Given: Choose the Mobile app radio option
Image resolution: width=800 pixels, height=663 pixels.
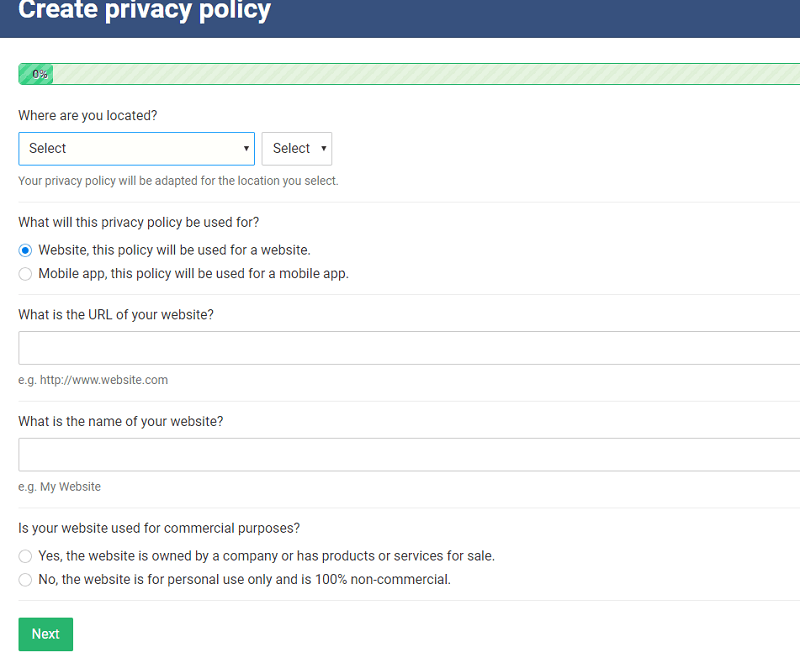Looking at the screenshot, I should pyautogui.click(x=26, y=273).
